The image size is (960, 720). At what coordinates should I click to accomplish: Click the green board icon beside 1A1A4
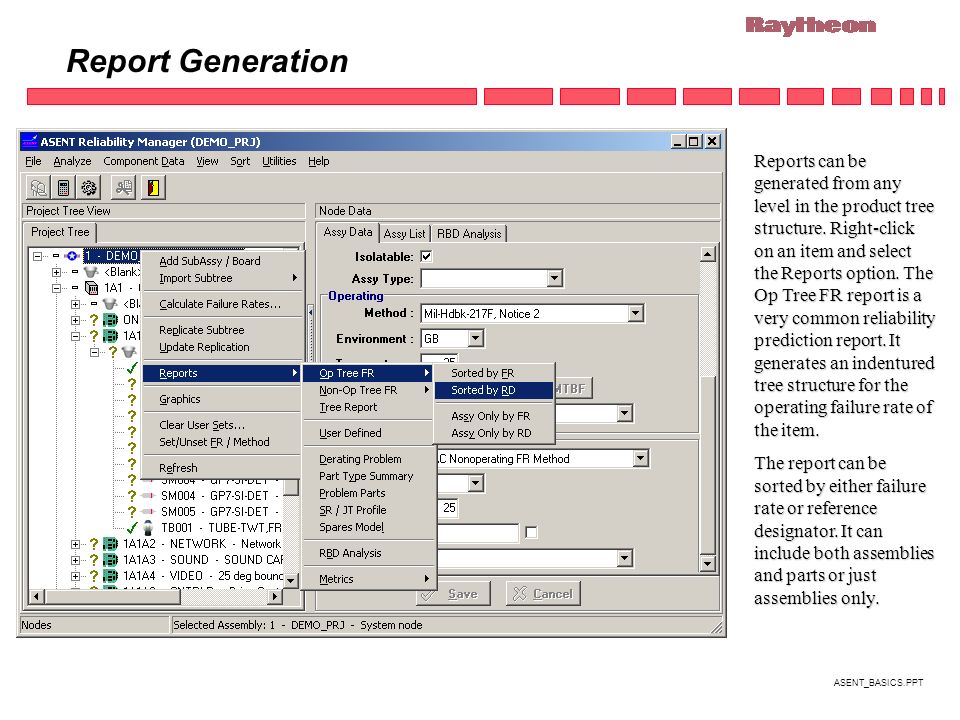pos(110,576)
